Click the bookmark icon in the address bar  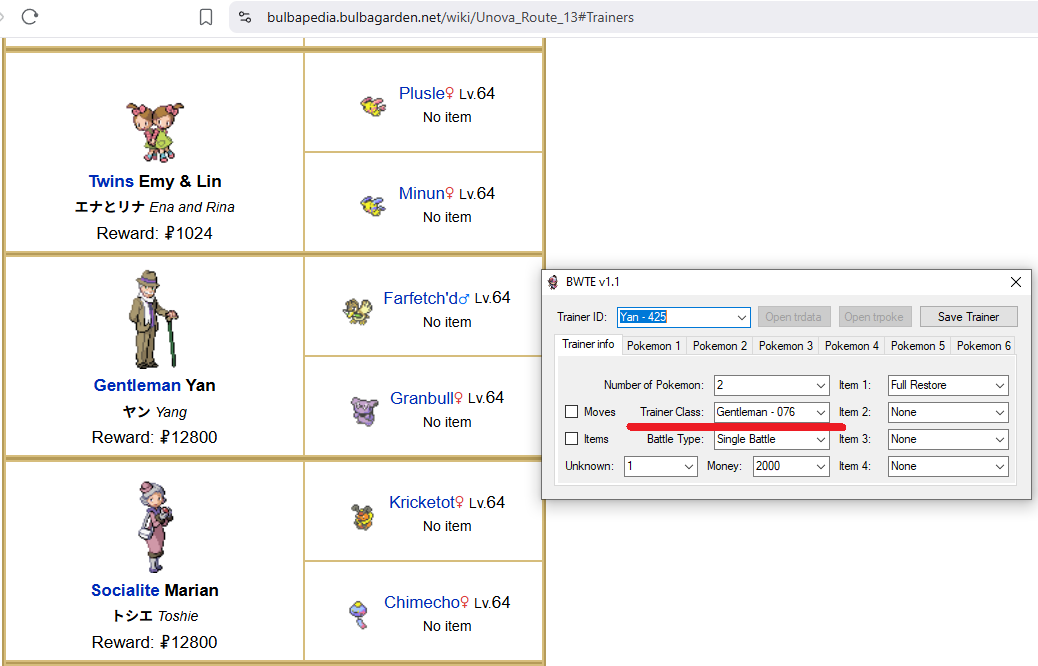pos(206,17)
